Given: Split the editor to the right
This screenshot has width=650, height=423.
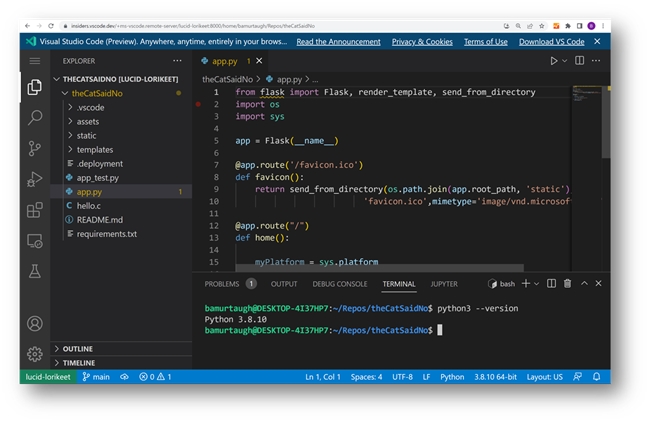Looking at the screenshot, I should (x=580, y=61).
